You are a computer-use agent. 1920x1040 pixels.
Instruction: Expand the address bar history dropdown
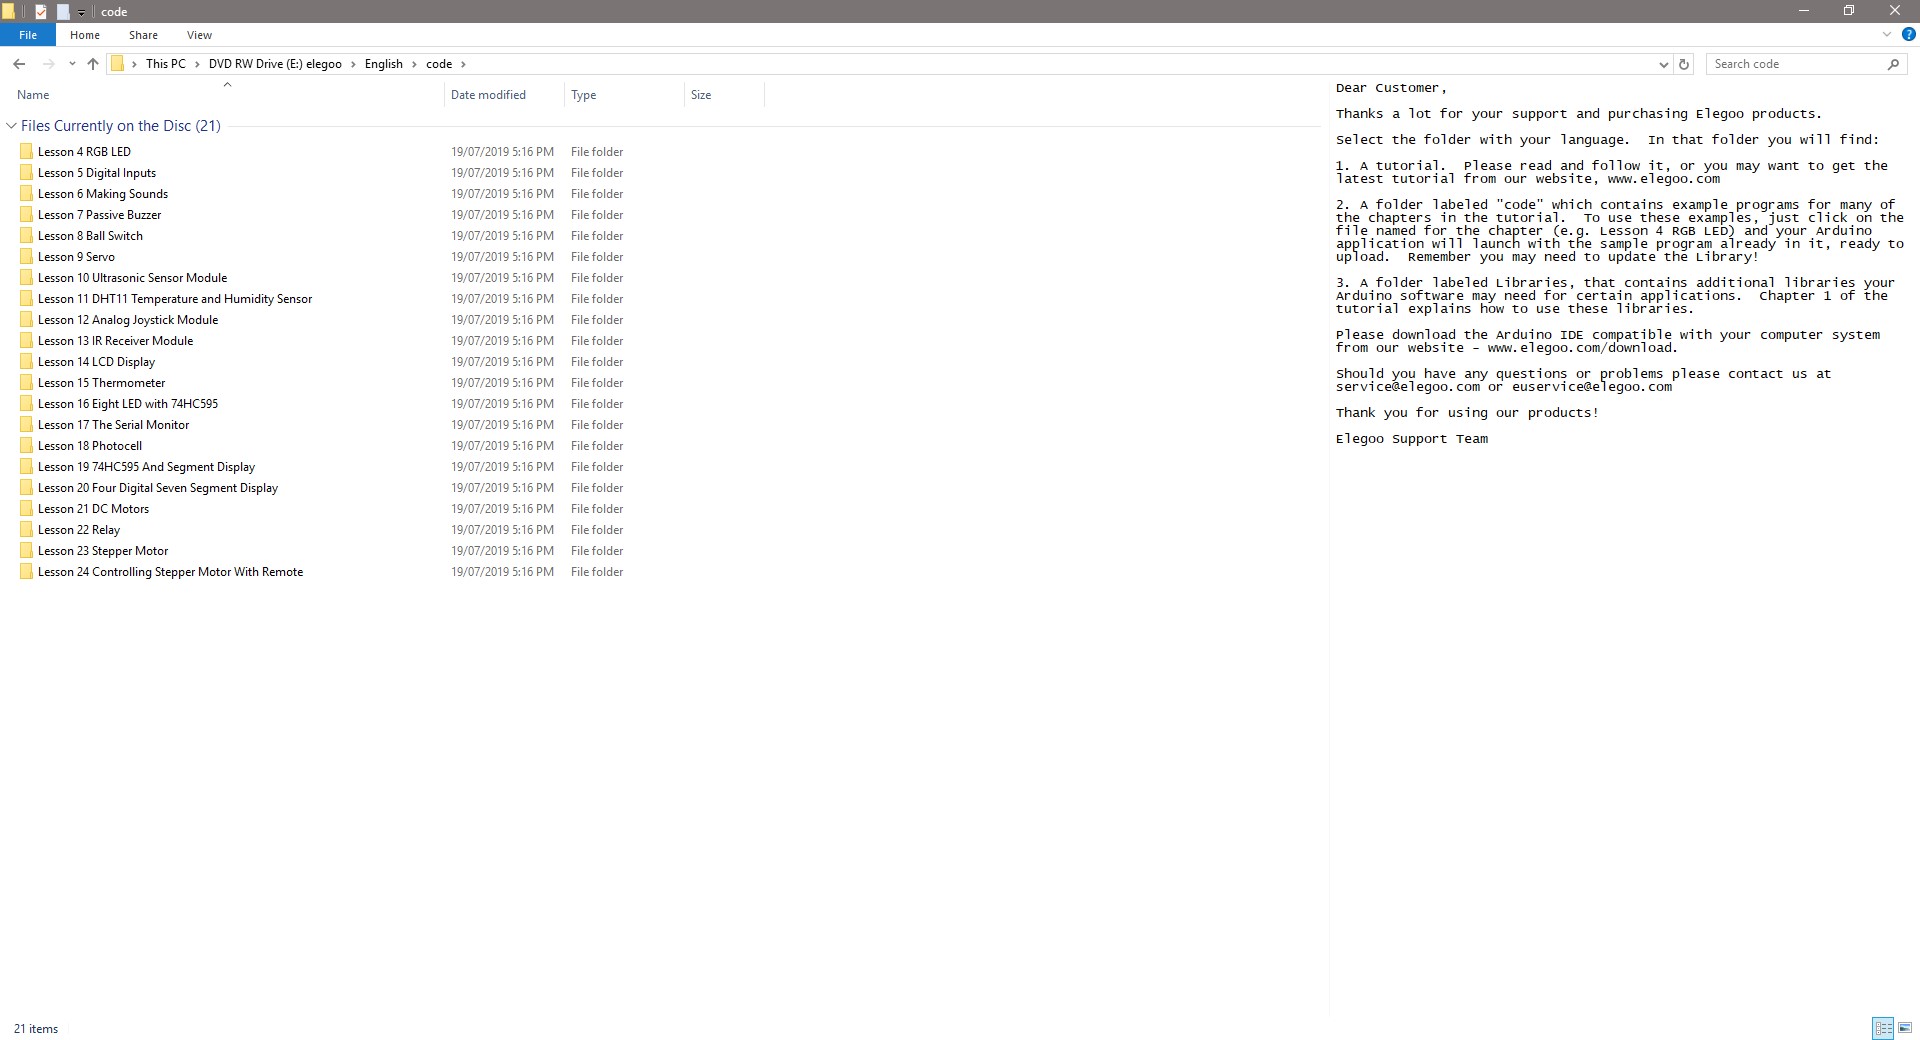pyautogui.click(x=1663, y=64)
